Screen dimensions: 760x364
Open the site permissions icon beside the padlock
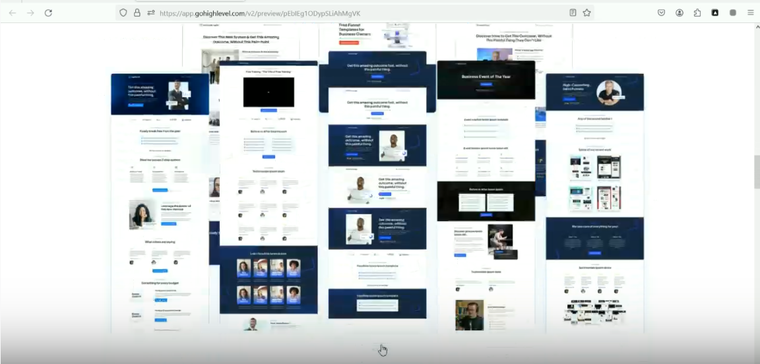coord(151,13)
